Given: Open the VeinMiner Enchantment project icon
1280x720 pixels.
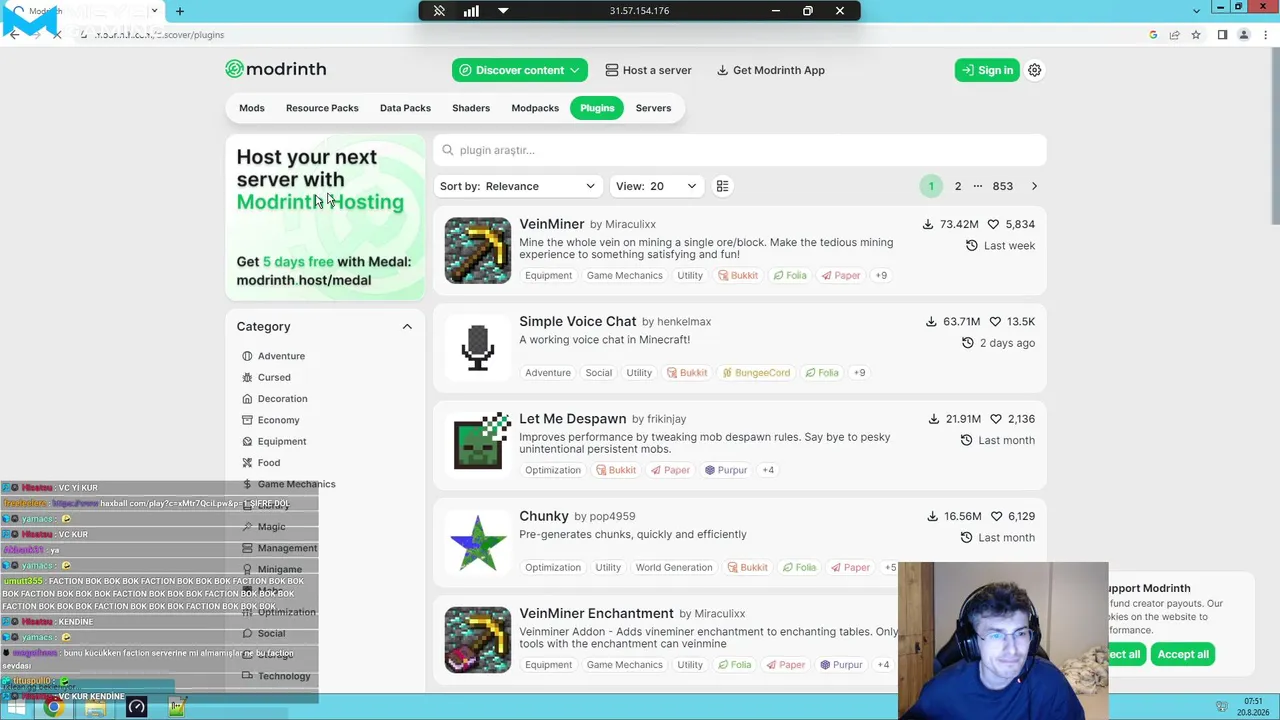Looking at the screenshot, I should point(477,639).
